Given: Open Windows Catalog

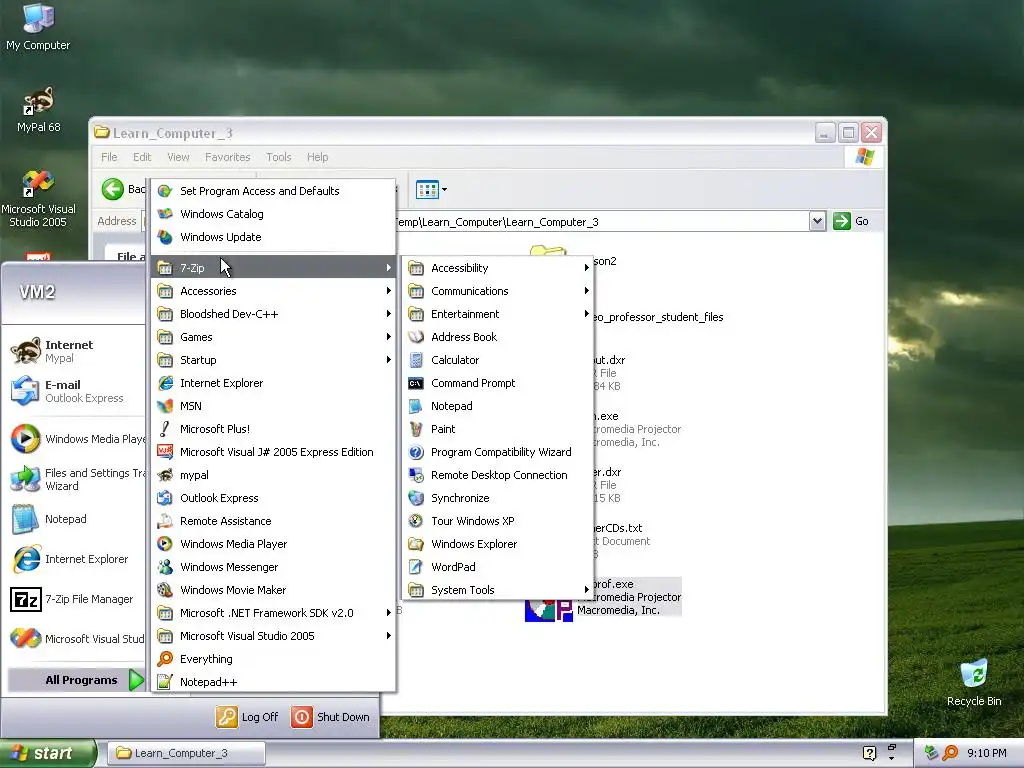Looking at the screenshot, I should click(x=274, y=214).
